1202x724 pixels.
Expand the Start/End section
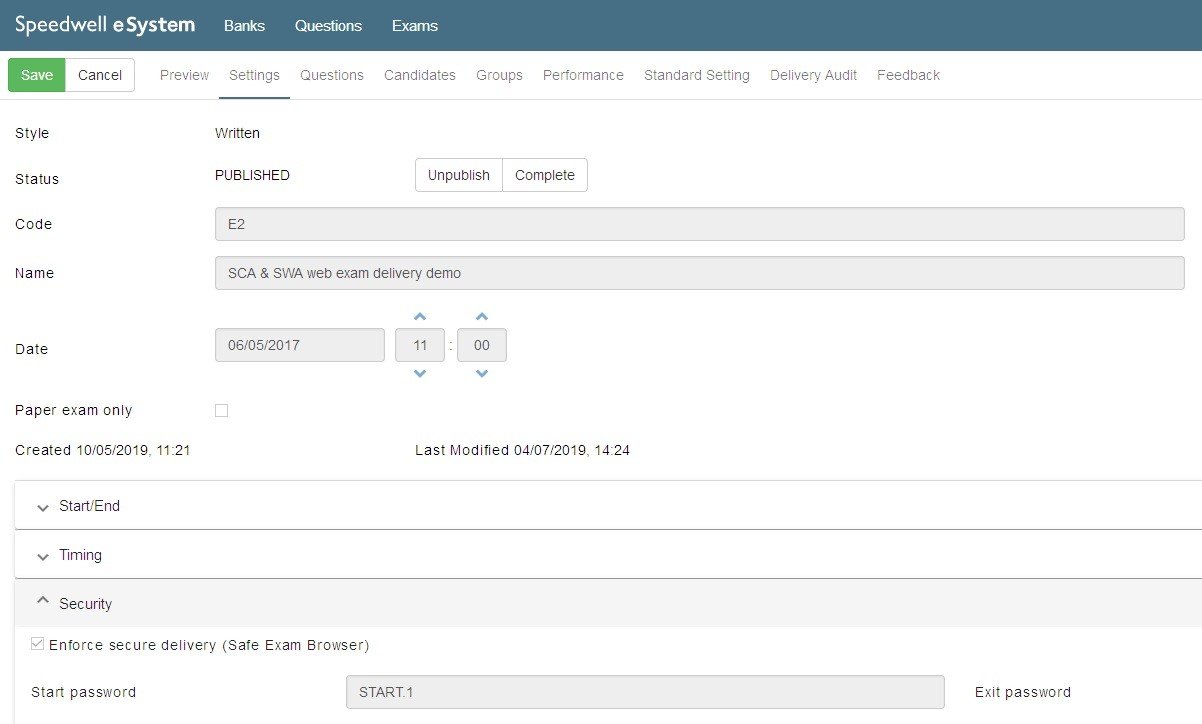pos(89,506)
